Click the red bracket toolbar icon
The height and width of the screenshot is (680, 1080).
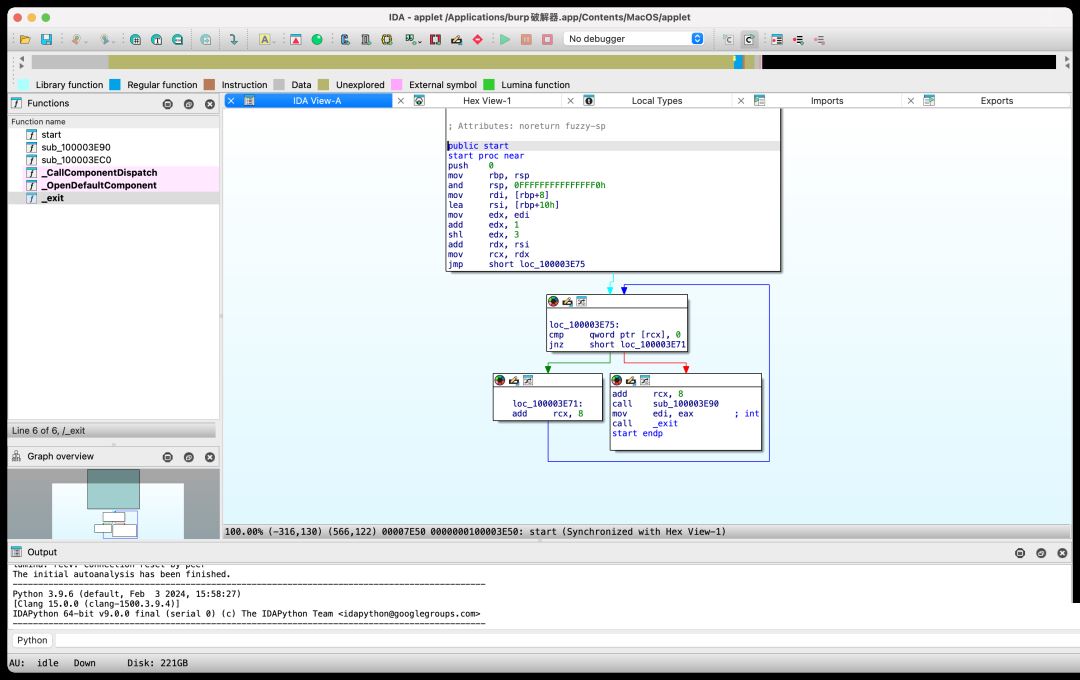pos(435,39)
